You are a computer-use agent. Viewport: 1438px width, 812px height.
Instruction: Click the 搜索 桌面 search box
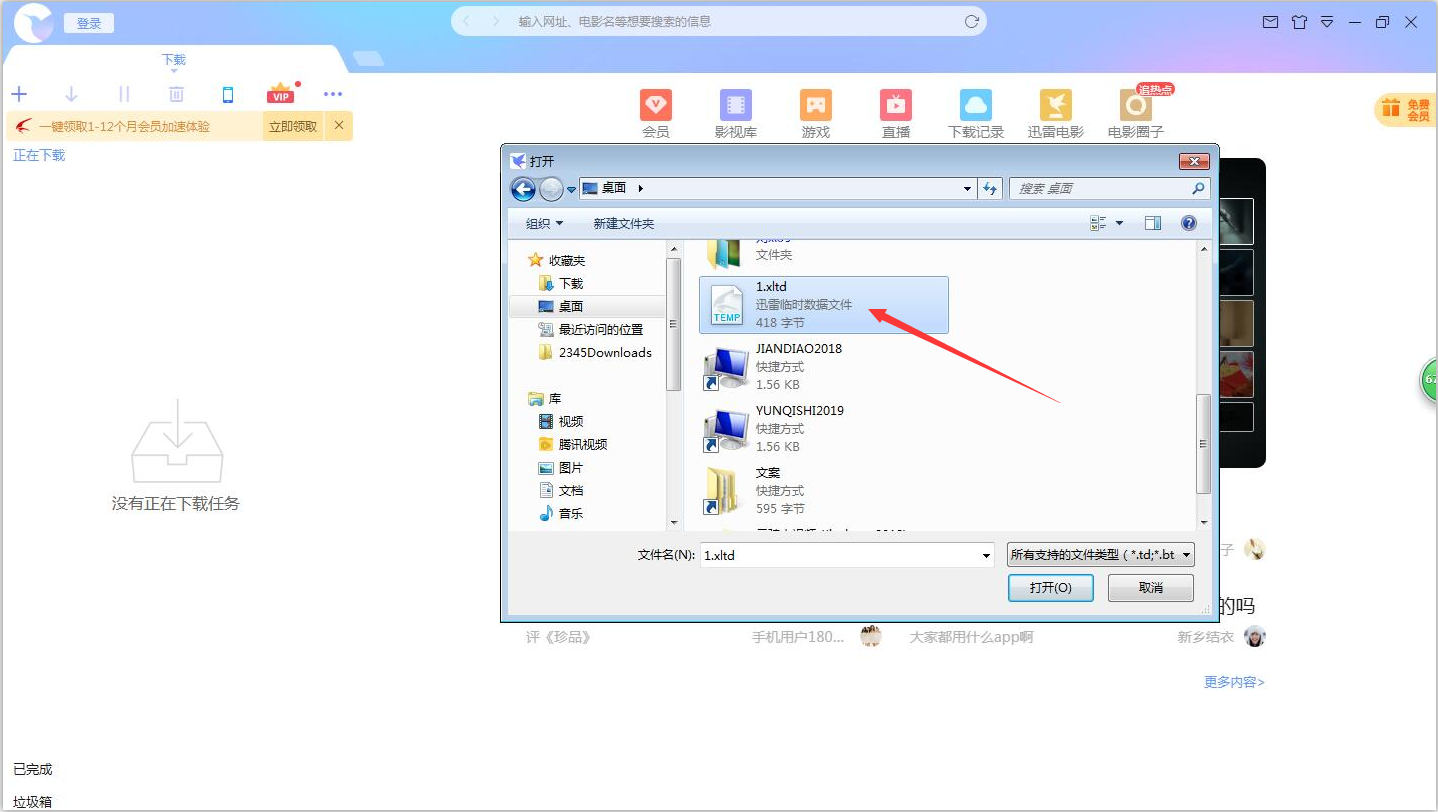coord(1109,188)
